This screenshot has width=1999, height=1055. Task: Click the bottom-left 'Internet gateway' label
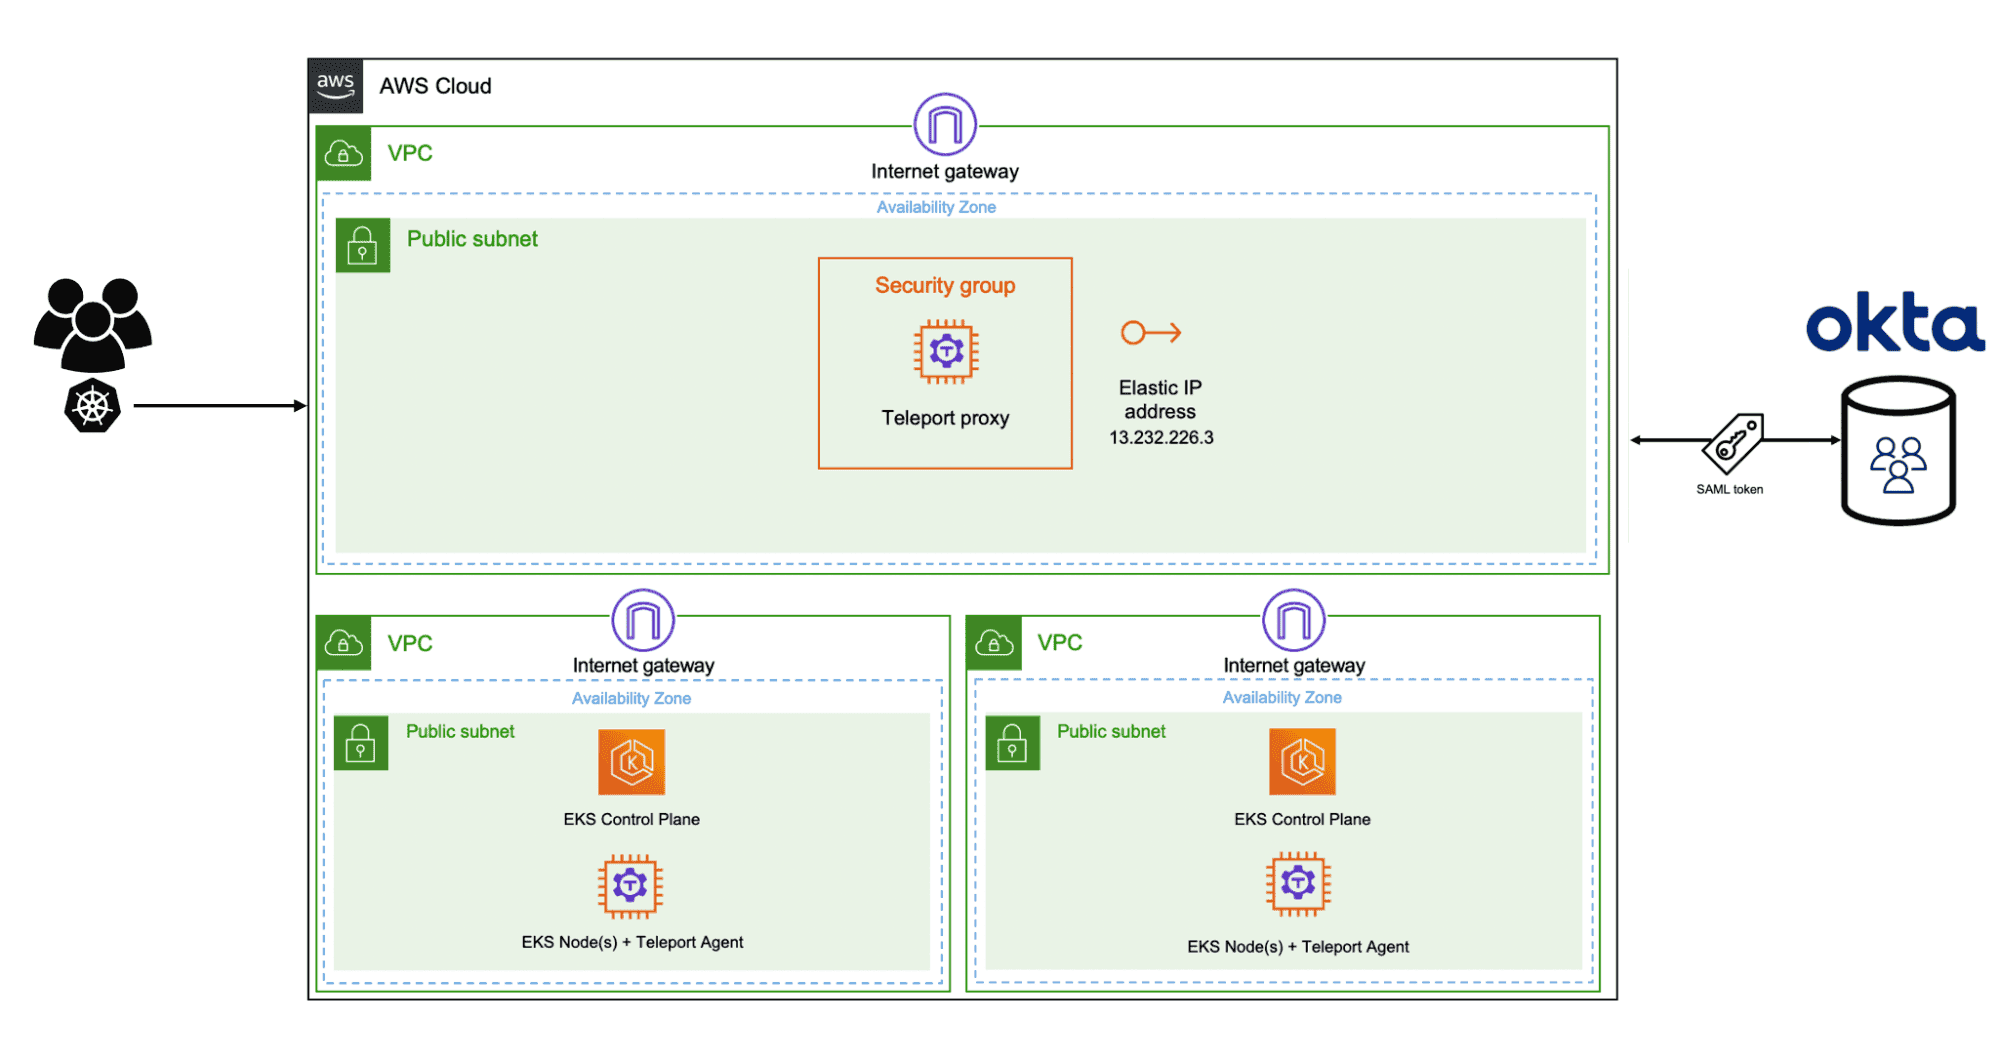click(x=643, y=666)
